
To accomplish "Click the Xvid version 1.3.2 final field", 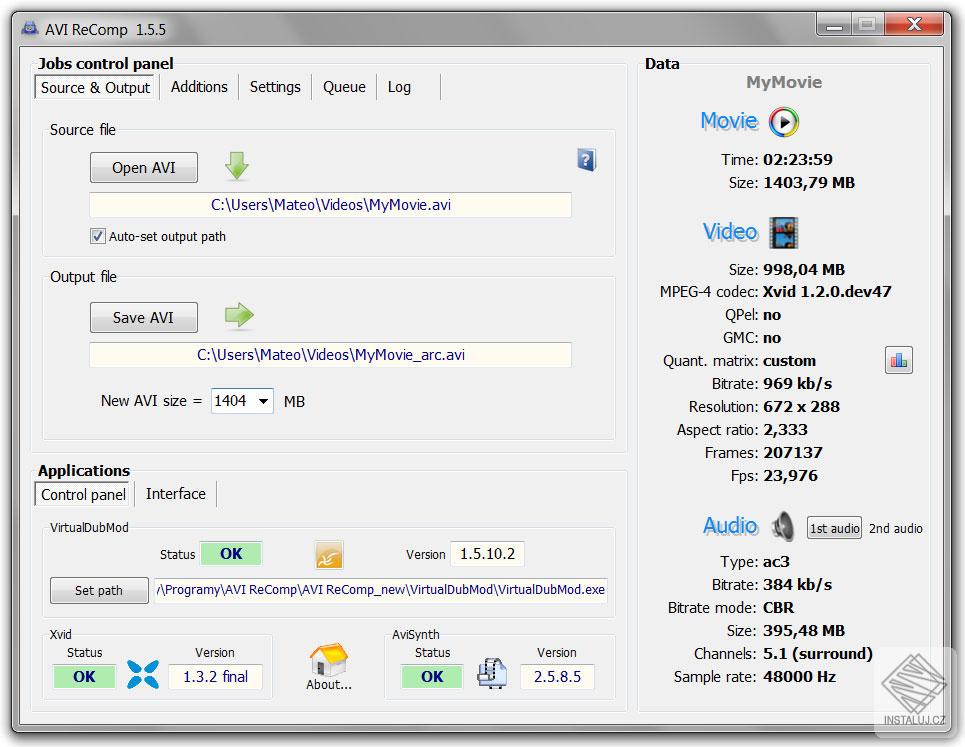I will click(215, 677).
